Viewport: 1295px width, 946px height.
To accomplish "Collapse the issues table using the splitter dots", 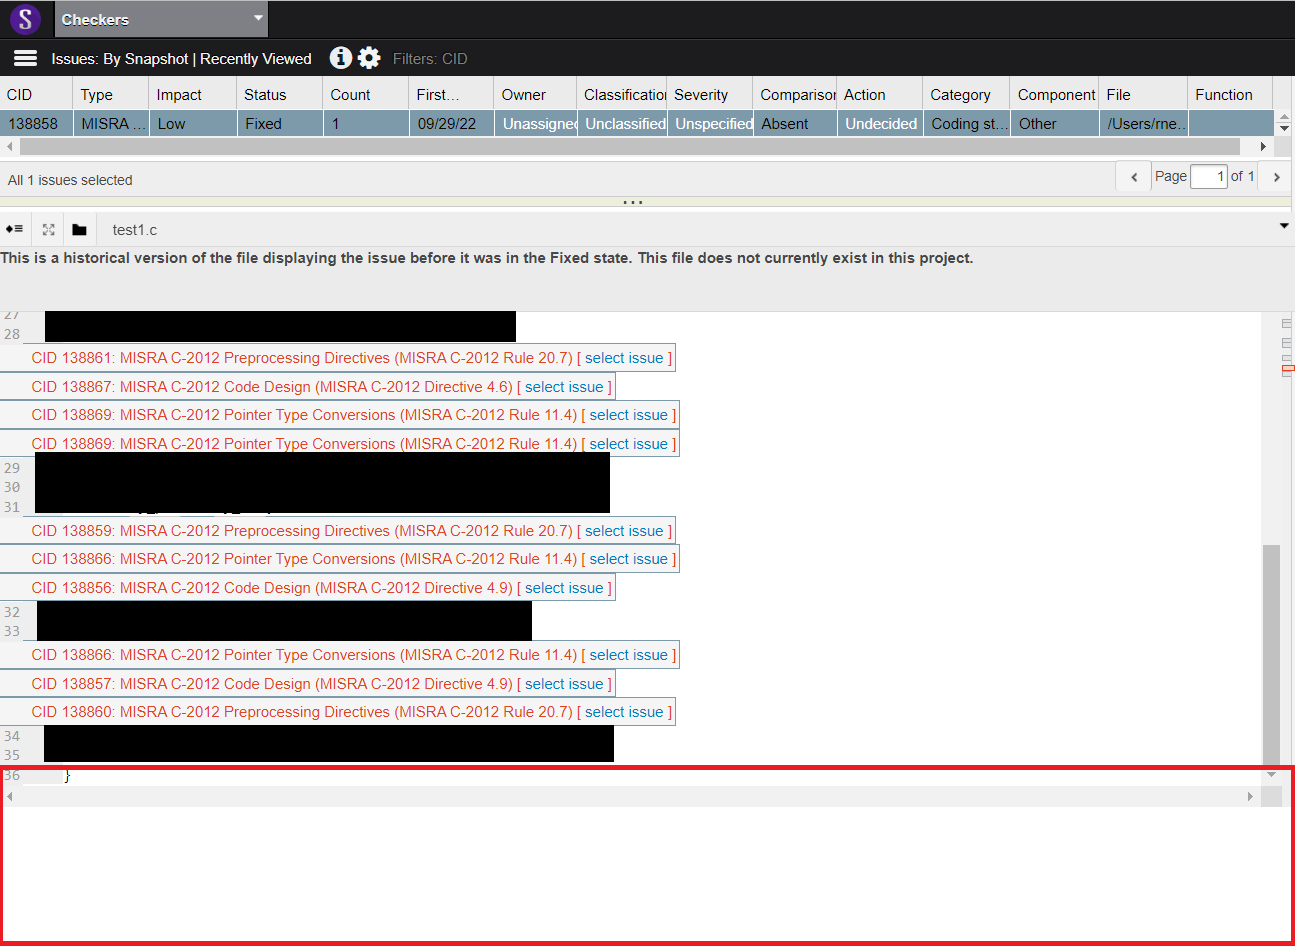I will 633,201.
